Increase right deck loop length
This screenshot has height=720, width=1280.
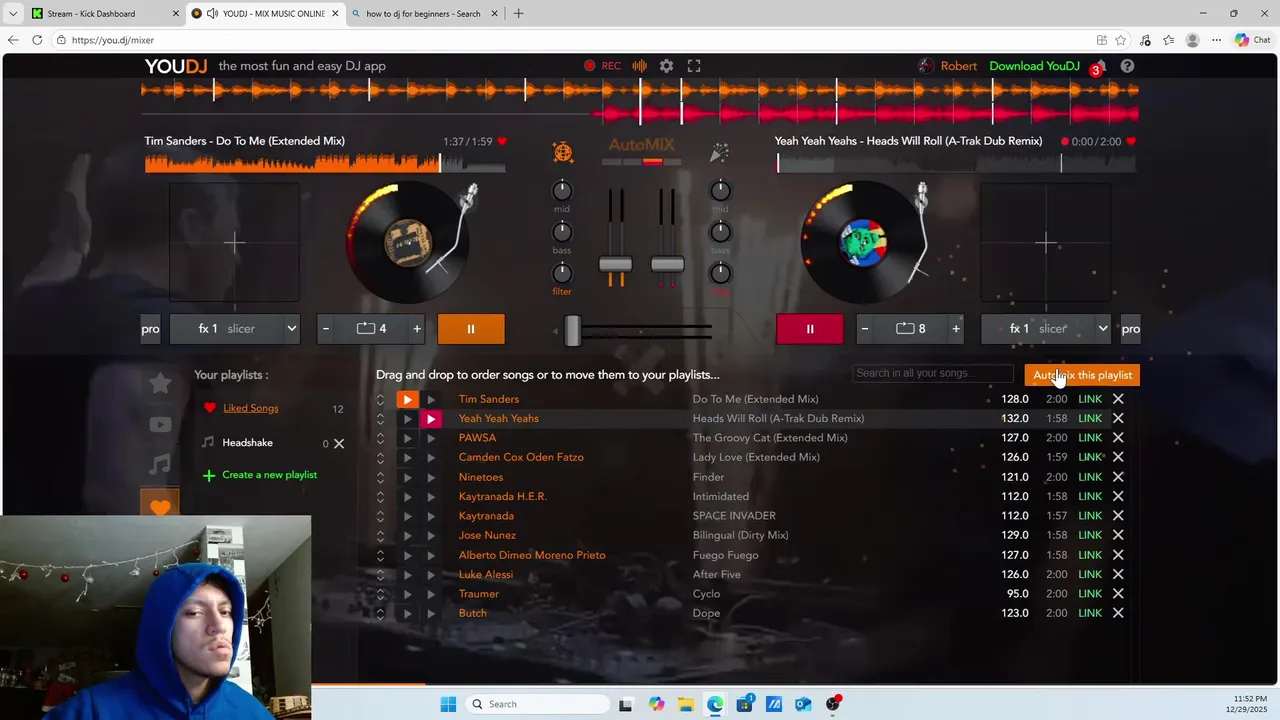coord(956,329)
